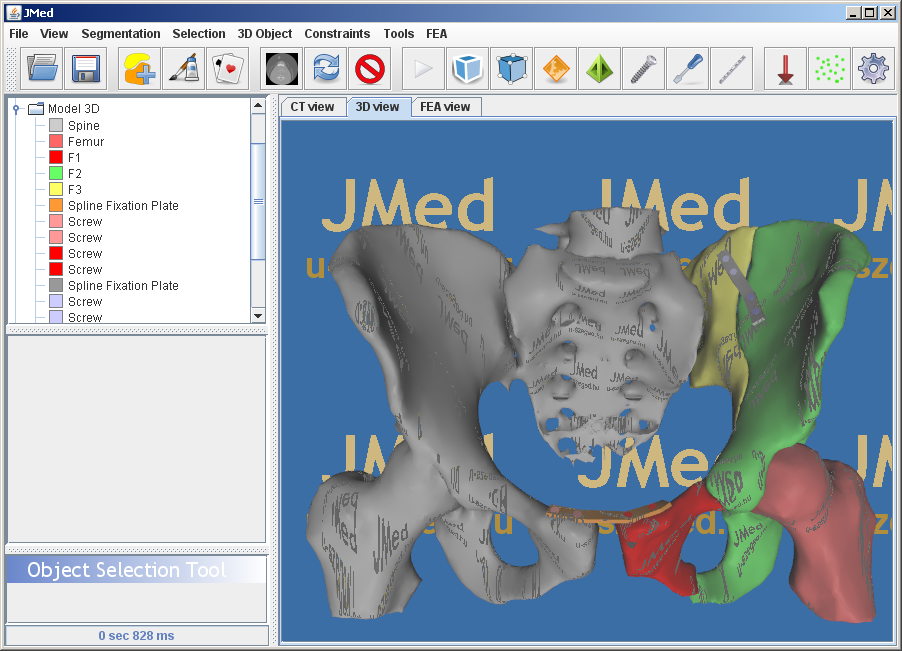Click the green pyramid toolbar icon
Image resolution: width=902 pixels, height=651 pixels.
click(x=599, y=69)
